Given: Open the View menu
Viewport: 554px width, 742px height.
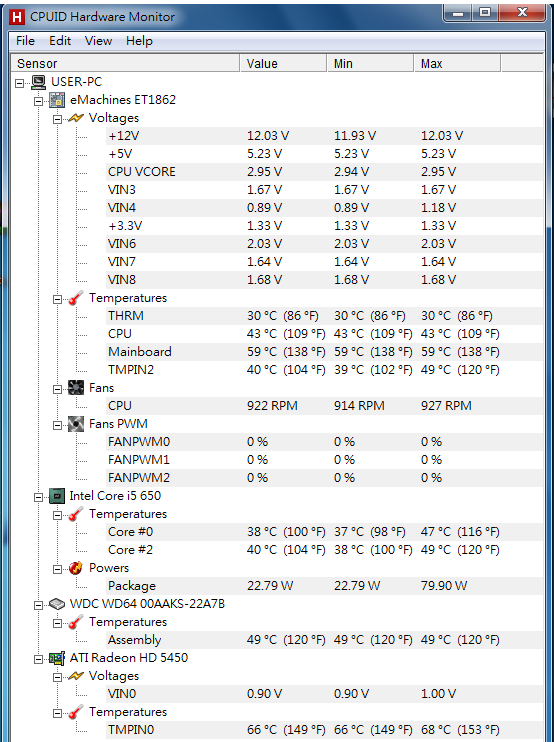Looking at the screenshot, I should (98, 41).
